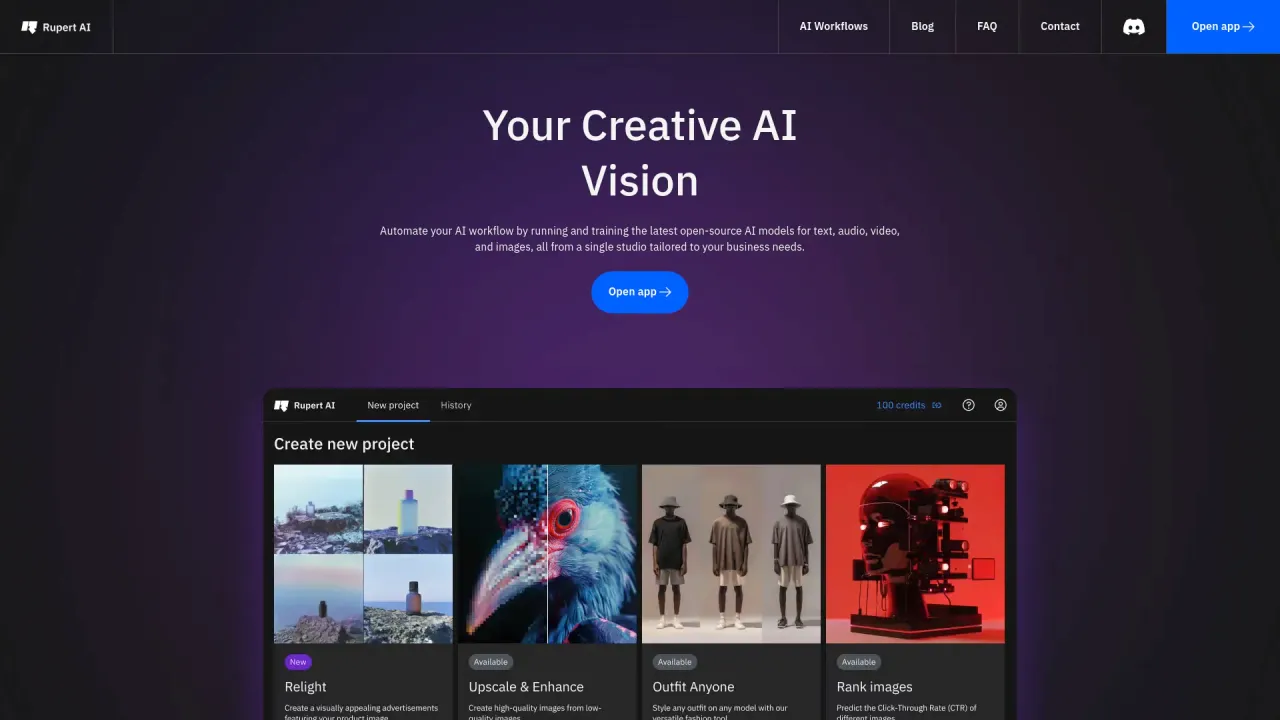Screen dimensions: 1280x720
Task: Select the Rank images red robot thumbnail
Action: point(915,554)
